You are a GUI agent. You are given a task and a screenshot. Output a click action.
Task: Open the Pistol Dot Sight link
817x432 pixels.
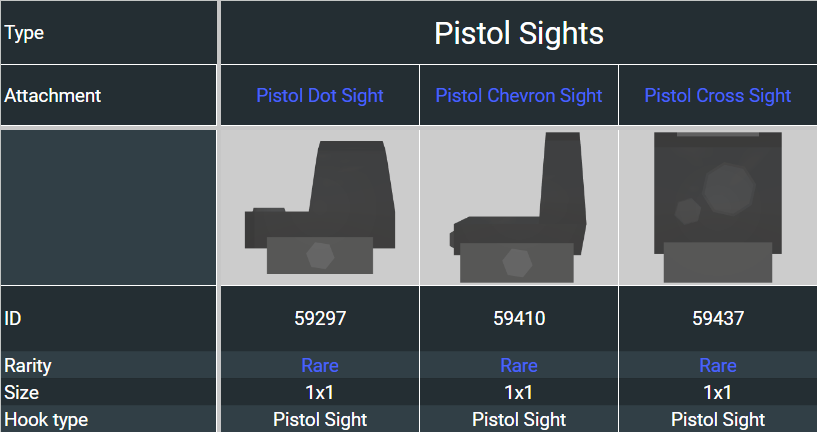pos(320,96)
